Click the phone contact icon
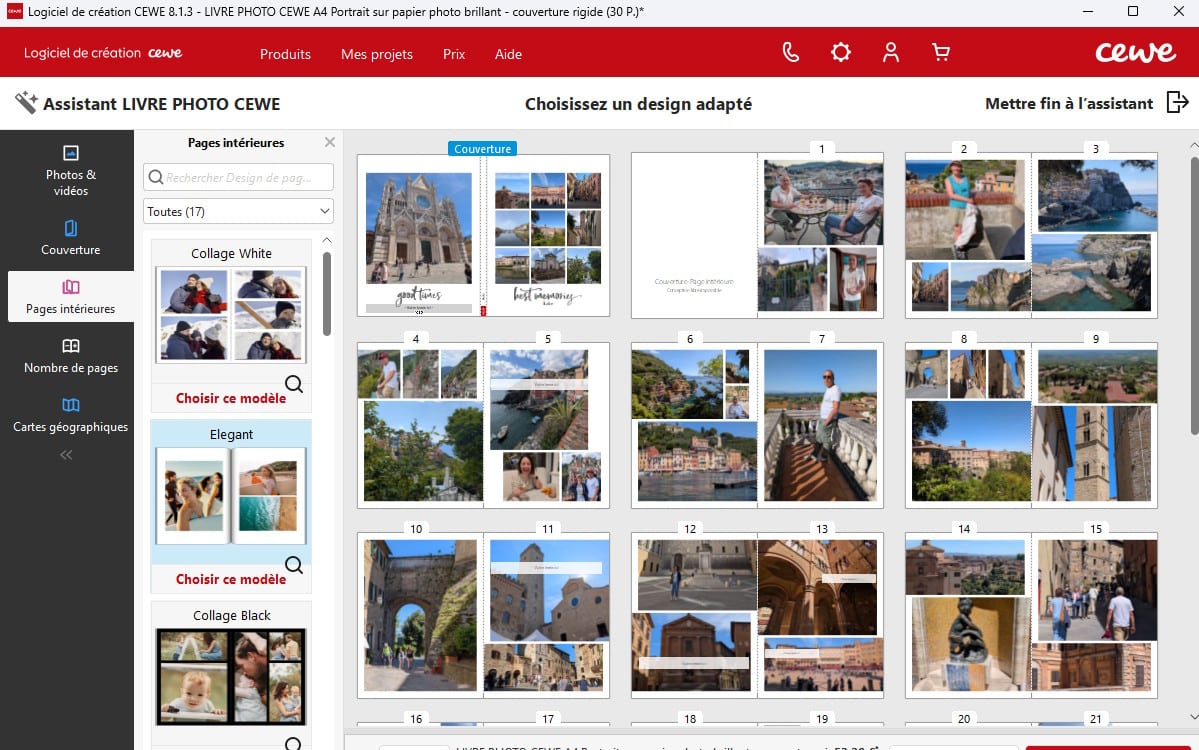Image resolution: width=1199 pixels, height=750 pixels. pyautogui.click(x=791, y=52)
